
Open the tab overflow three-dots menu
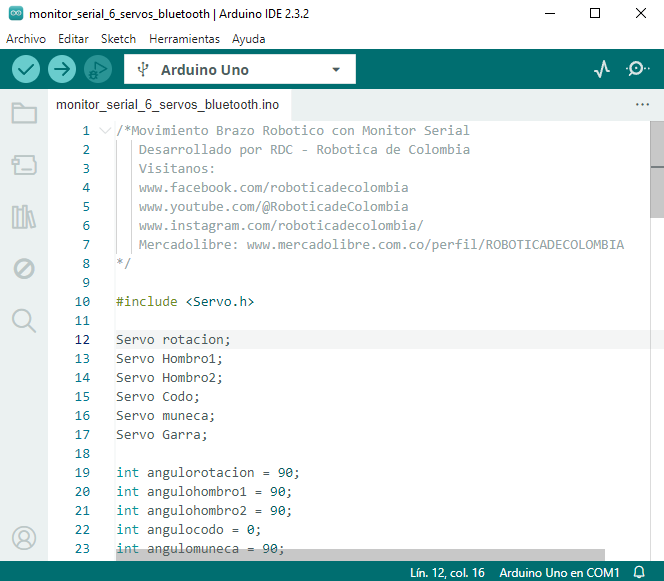(642, 104)
